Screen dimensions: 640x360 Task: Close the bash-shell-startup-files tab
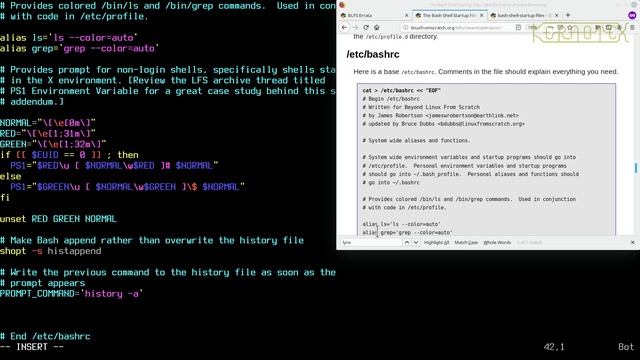point(557,15)
